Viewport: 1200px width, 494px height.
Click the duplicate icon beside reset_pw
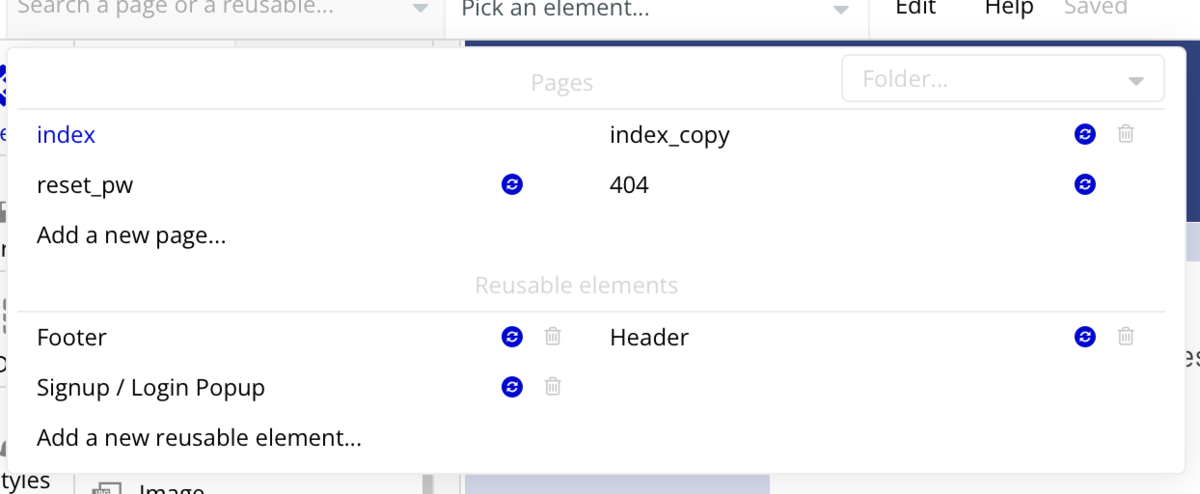point(512,185)
